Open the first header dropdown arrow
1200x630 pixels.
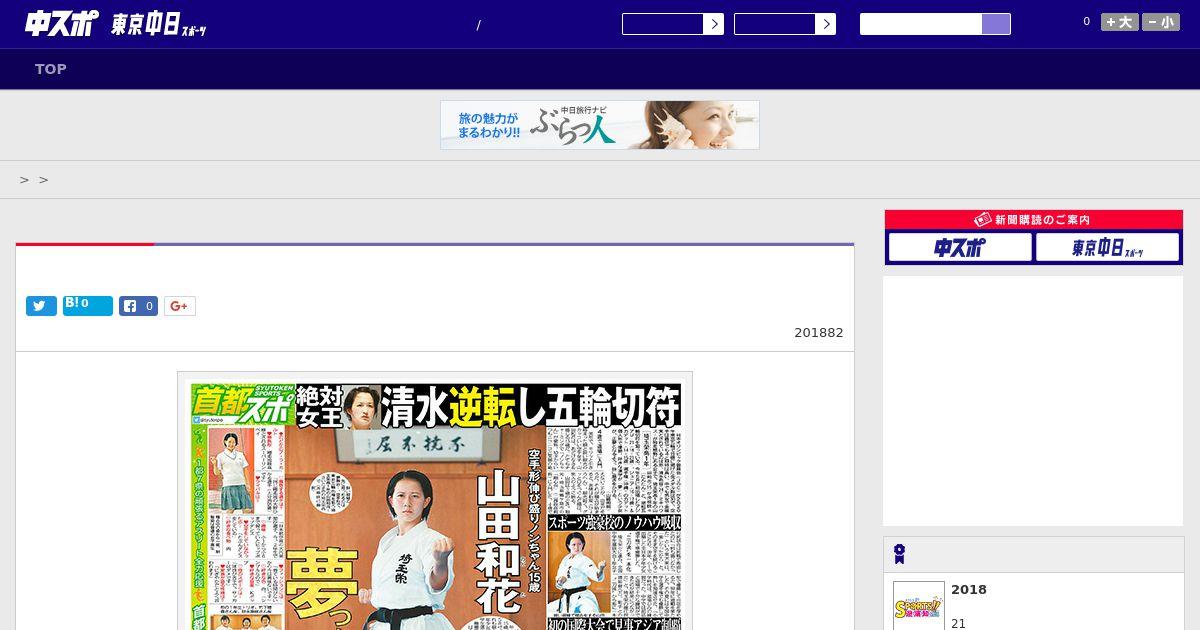pos(713,24)
